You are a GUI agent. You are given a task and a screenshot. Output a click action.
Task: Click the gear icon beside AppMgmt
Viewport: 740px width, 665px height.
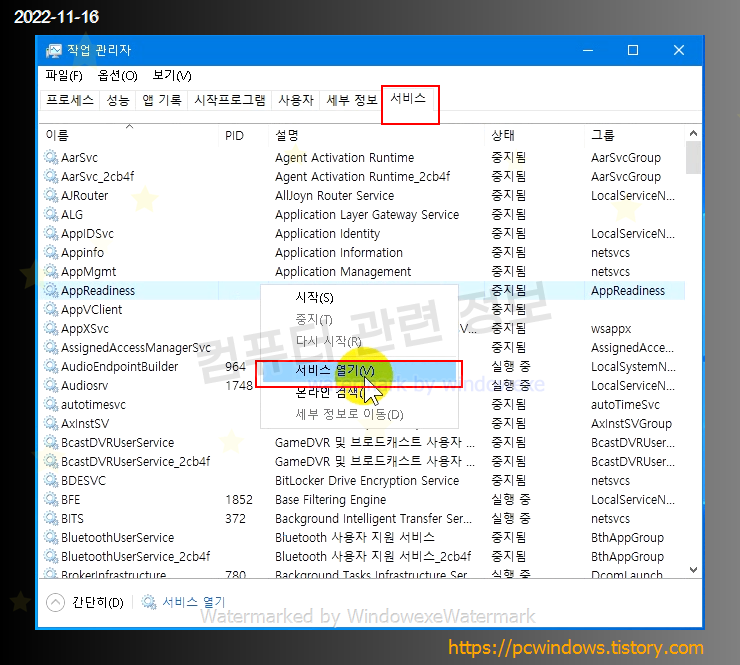51,271
